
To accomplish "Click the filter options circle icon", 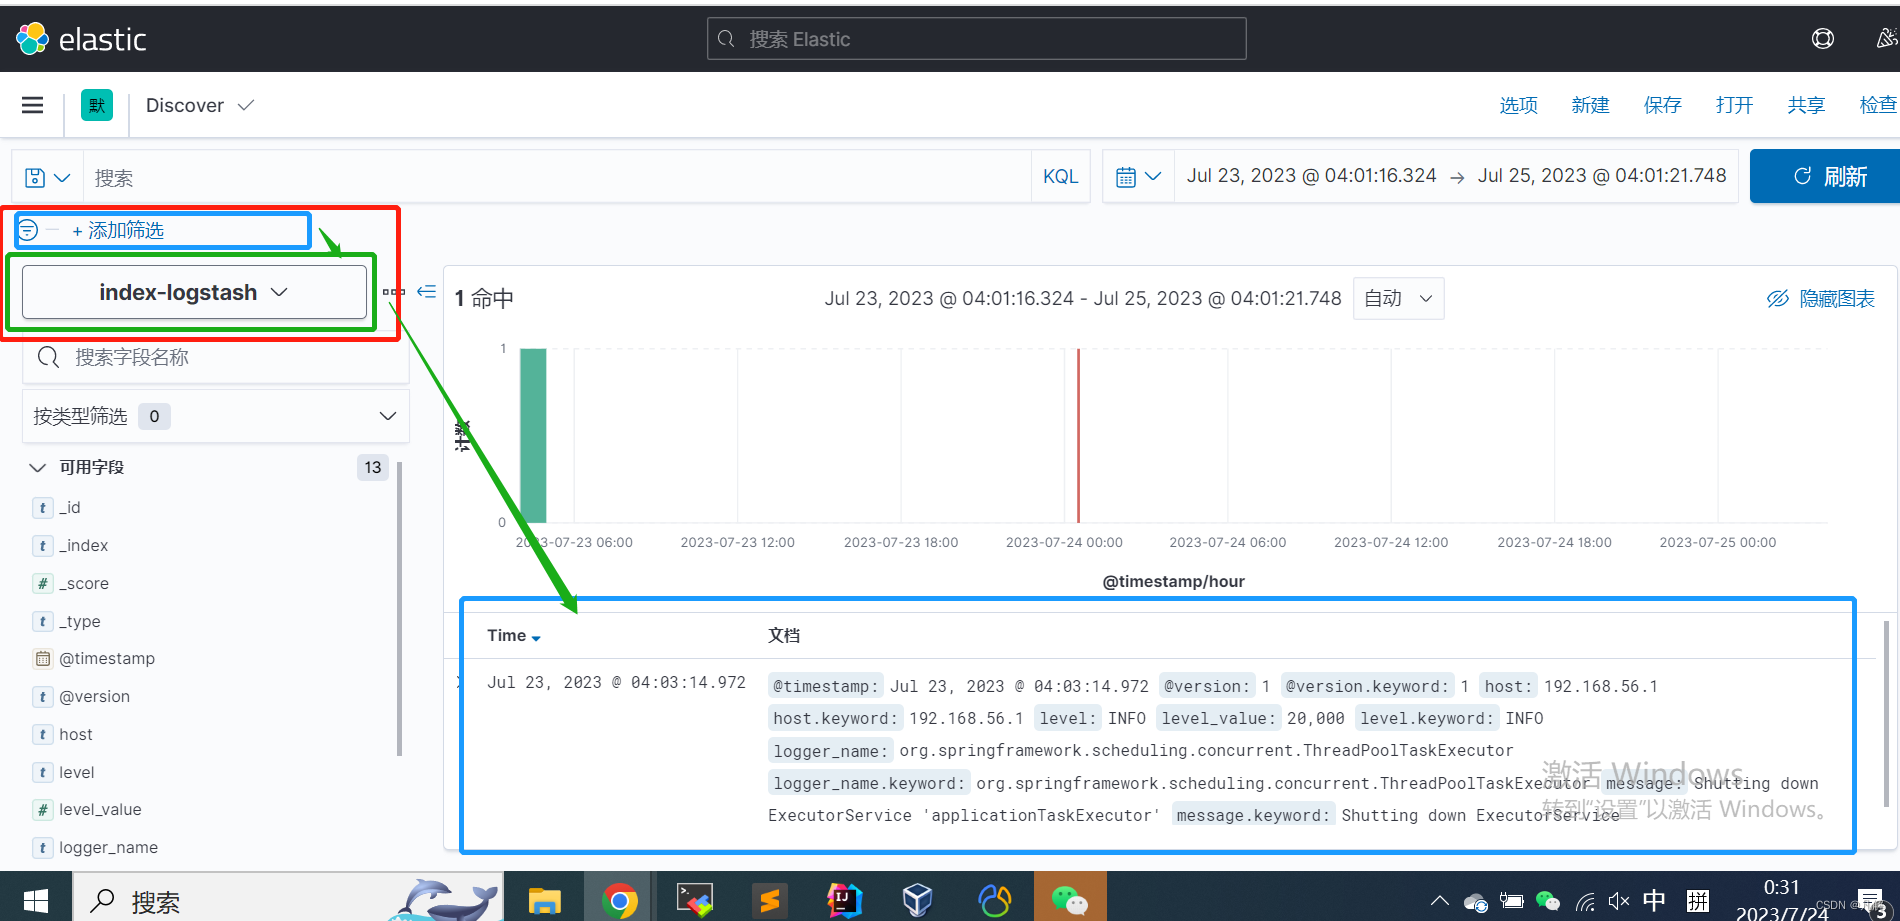I will [28, 230].
